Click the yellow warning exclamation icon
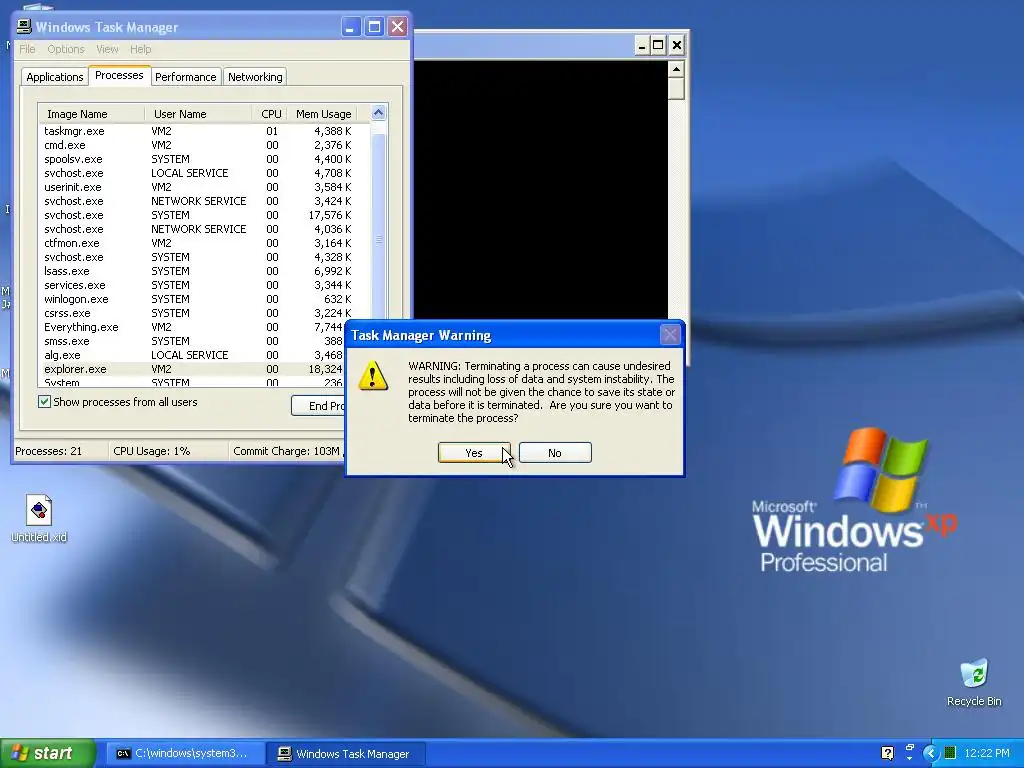1024x768 pixels. (373, 376)
